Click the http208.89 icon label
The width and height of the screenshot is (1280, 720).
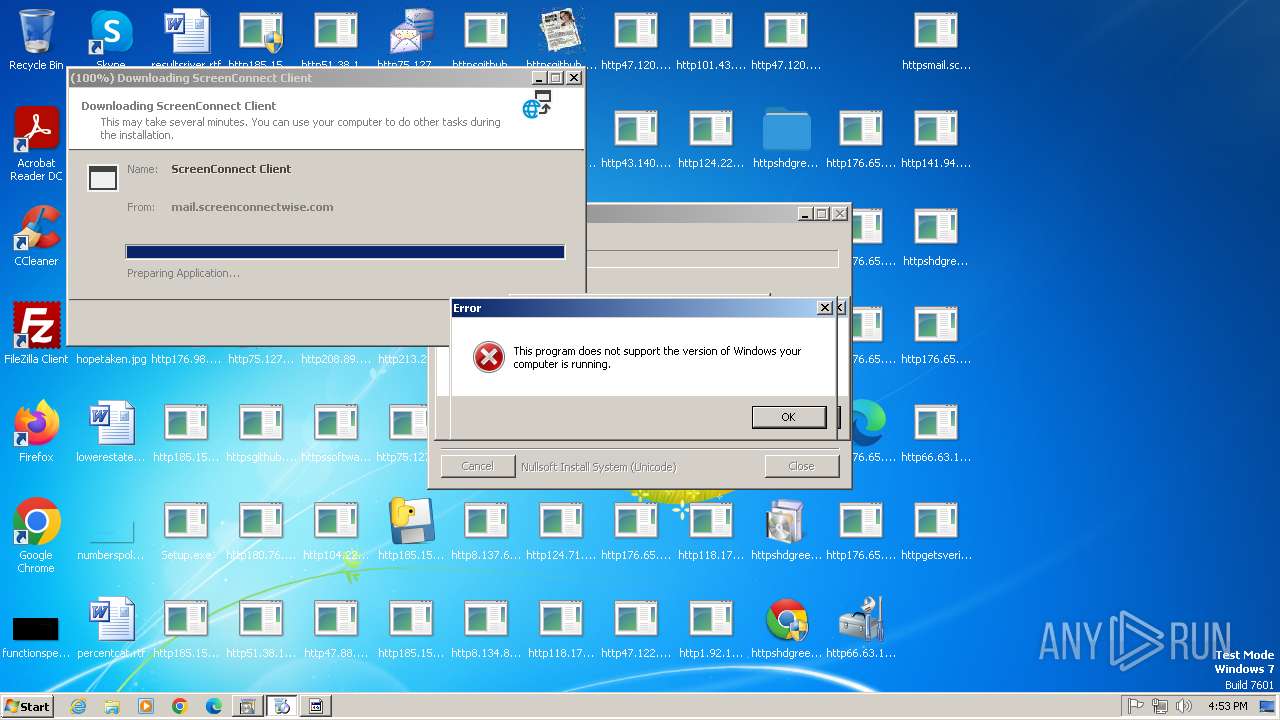336,359
